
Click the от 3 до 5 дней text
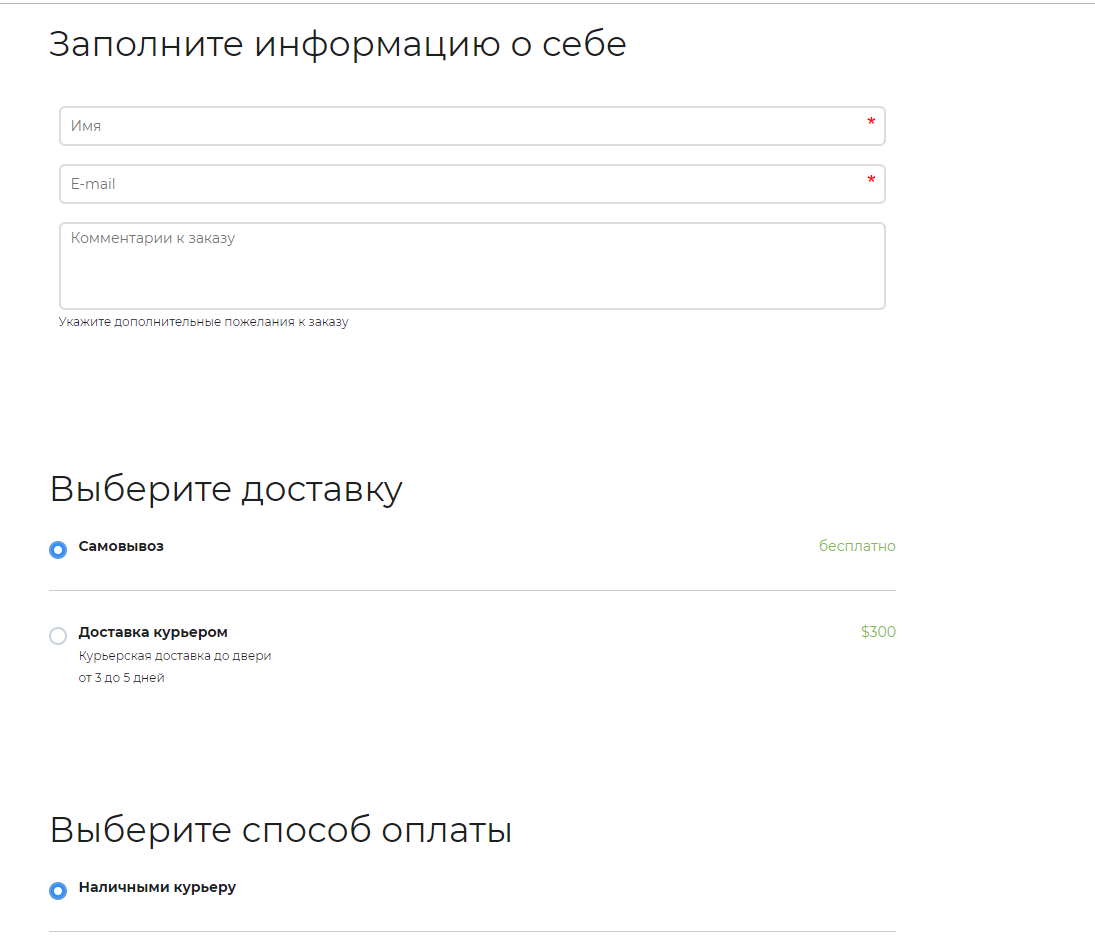(121, 678)
